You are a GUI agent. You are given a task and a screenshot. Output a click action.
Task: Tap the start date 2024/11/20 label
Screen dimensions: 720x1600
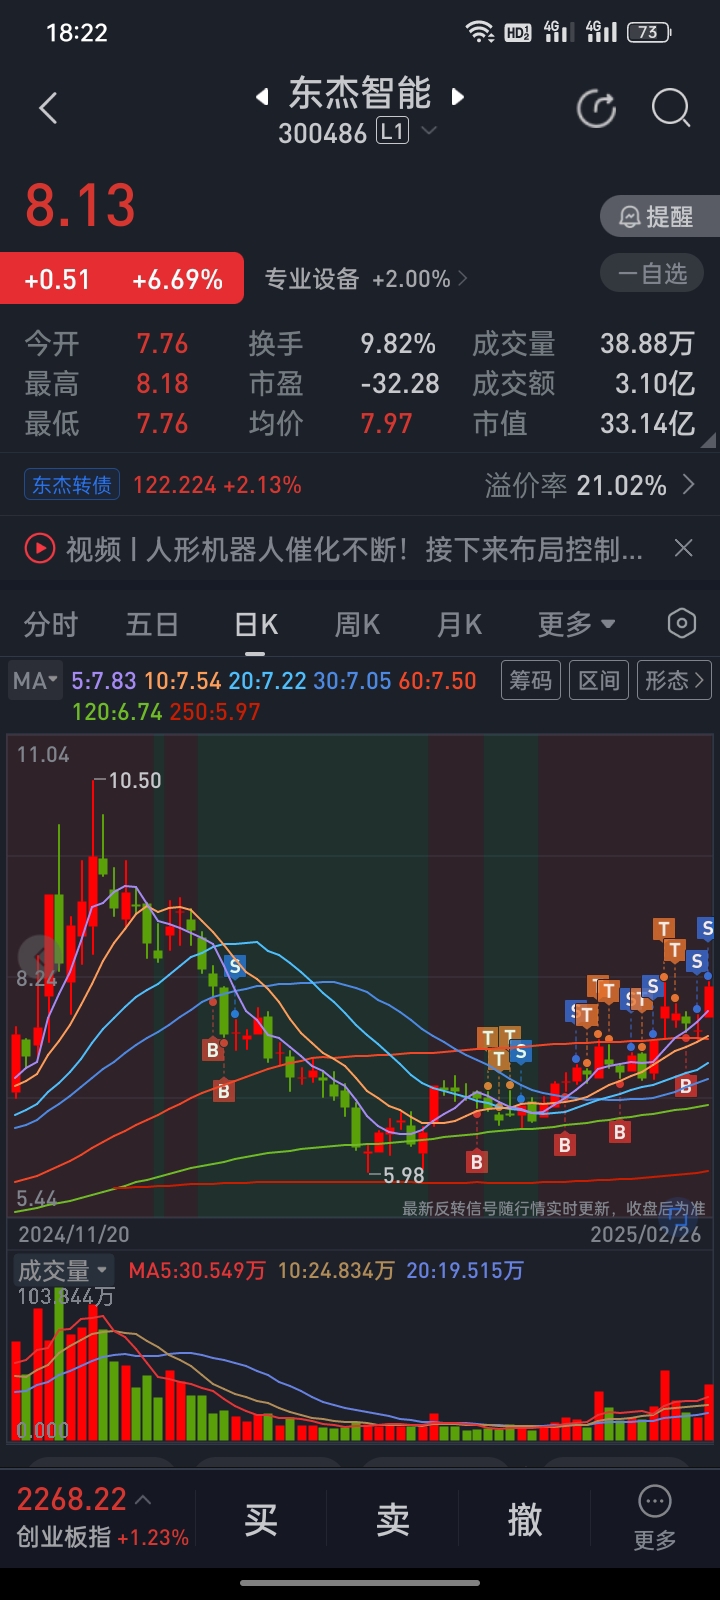click(73, 1234)
